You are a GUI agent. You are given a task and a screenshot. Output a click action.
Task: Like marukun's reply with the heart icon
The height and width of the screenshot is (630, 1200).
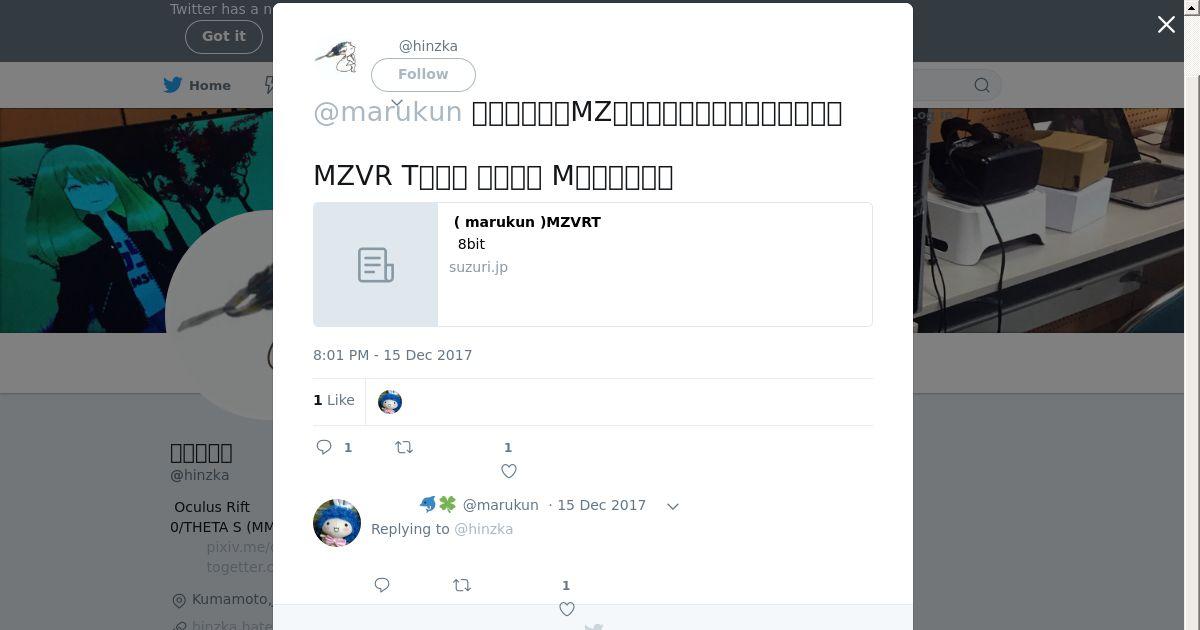(566, 609)
